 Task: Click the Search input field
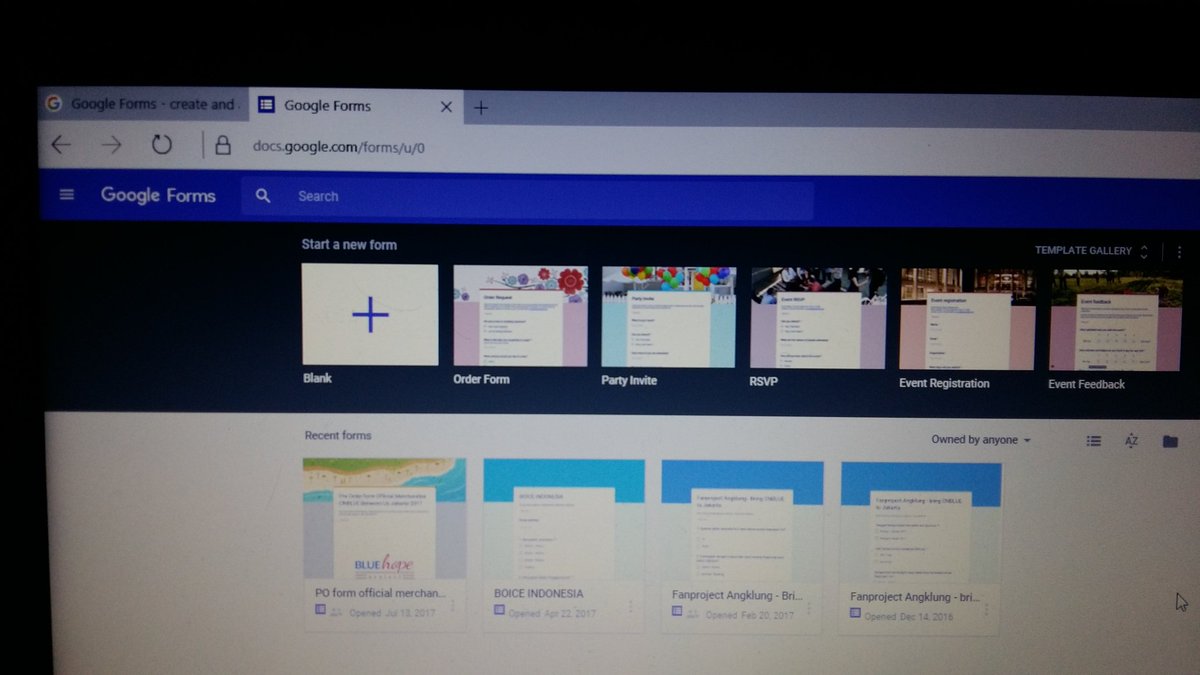(527, 197)
